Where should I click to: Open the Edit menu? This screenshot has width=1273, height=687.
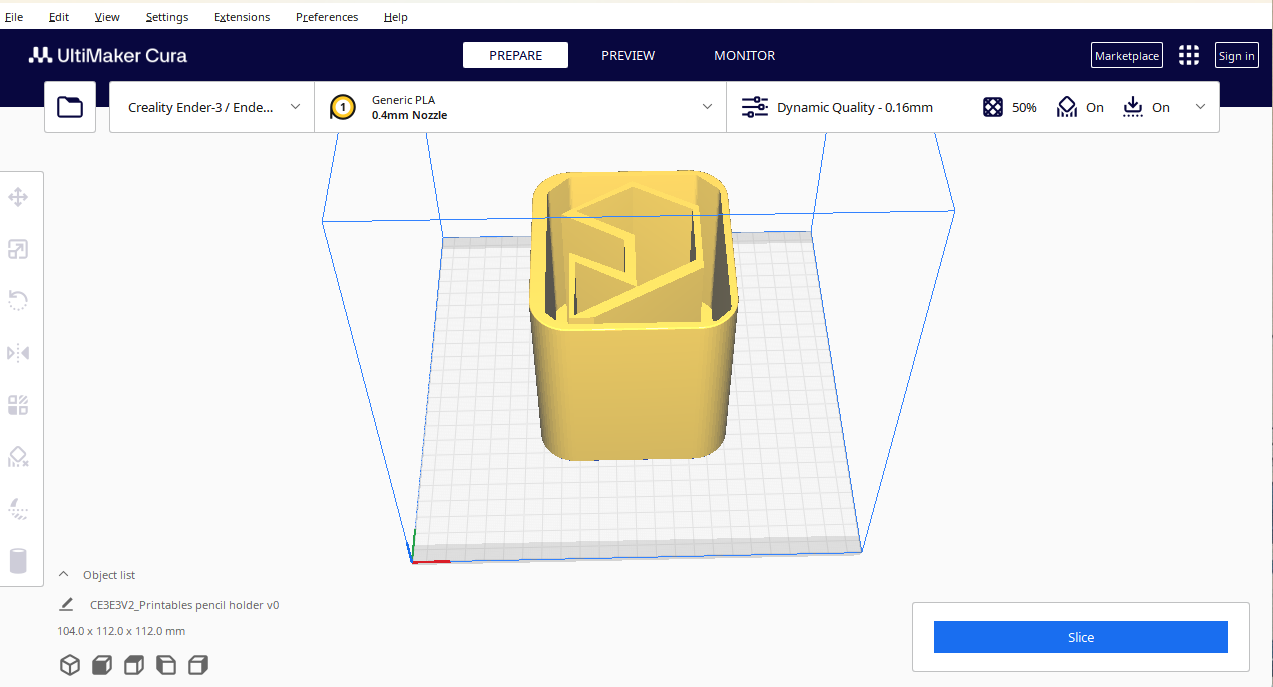(x=59, y=17)
